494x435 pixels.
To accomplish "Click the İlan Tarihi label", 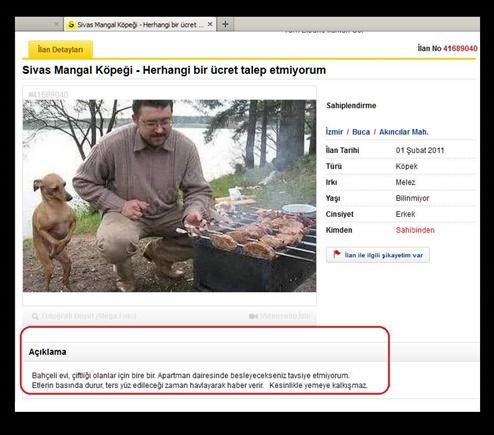I will pos(342,150).
